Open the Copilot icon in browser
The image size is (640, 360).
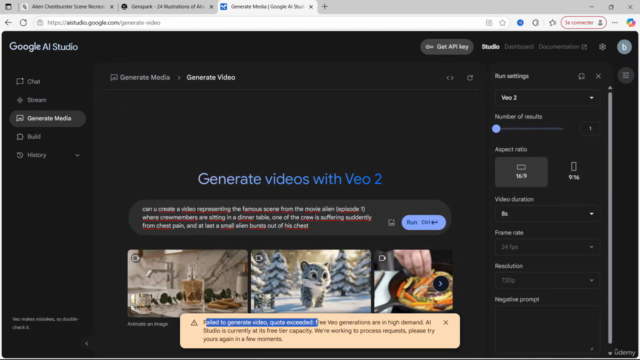point(631,23)
